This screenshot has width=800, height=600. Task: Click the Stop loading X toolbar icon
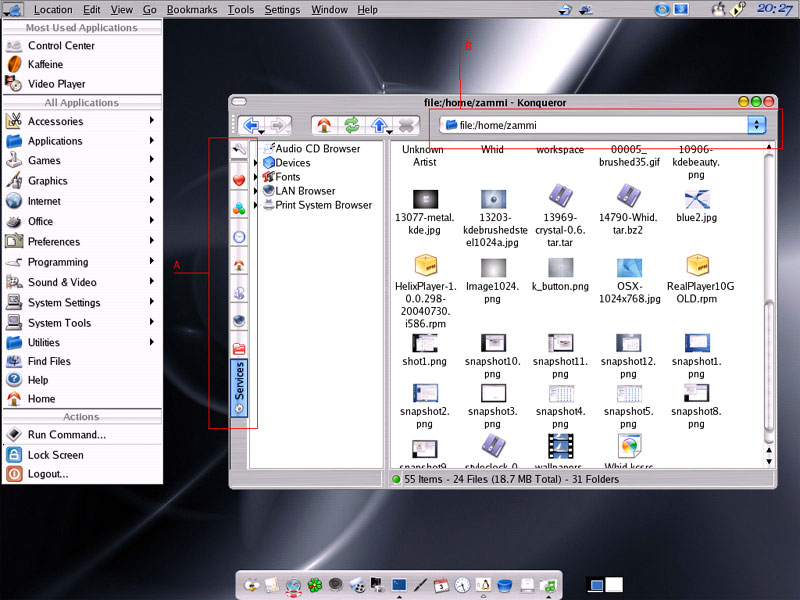tap(406, 125)
